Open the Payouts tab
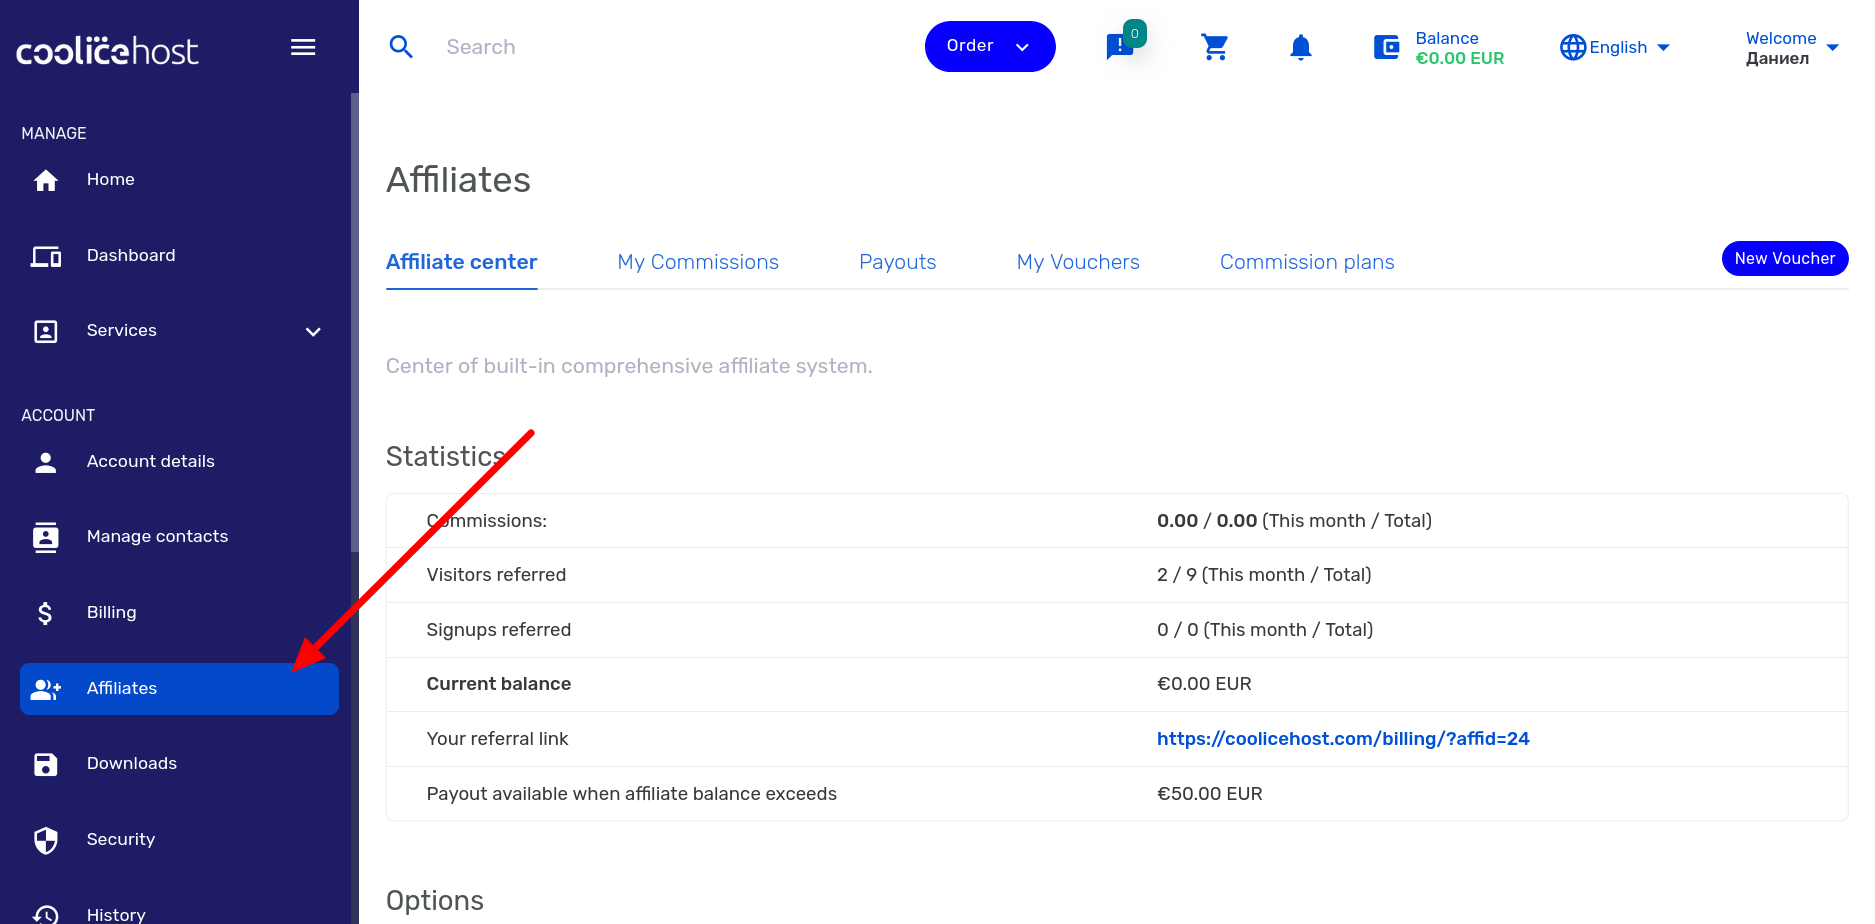The height and width of the screenshot is (924, 1875). pos(897,262)
